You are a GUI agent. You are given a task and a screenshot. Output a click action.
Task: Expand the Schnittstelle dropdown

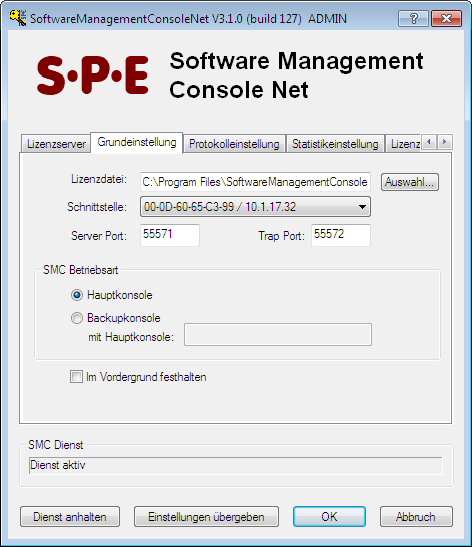[x=255, y=207]
